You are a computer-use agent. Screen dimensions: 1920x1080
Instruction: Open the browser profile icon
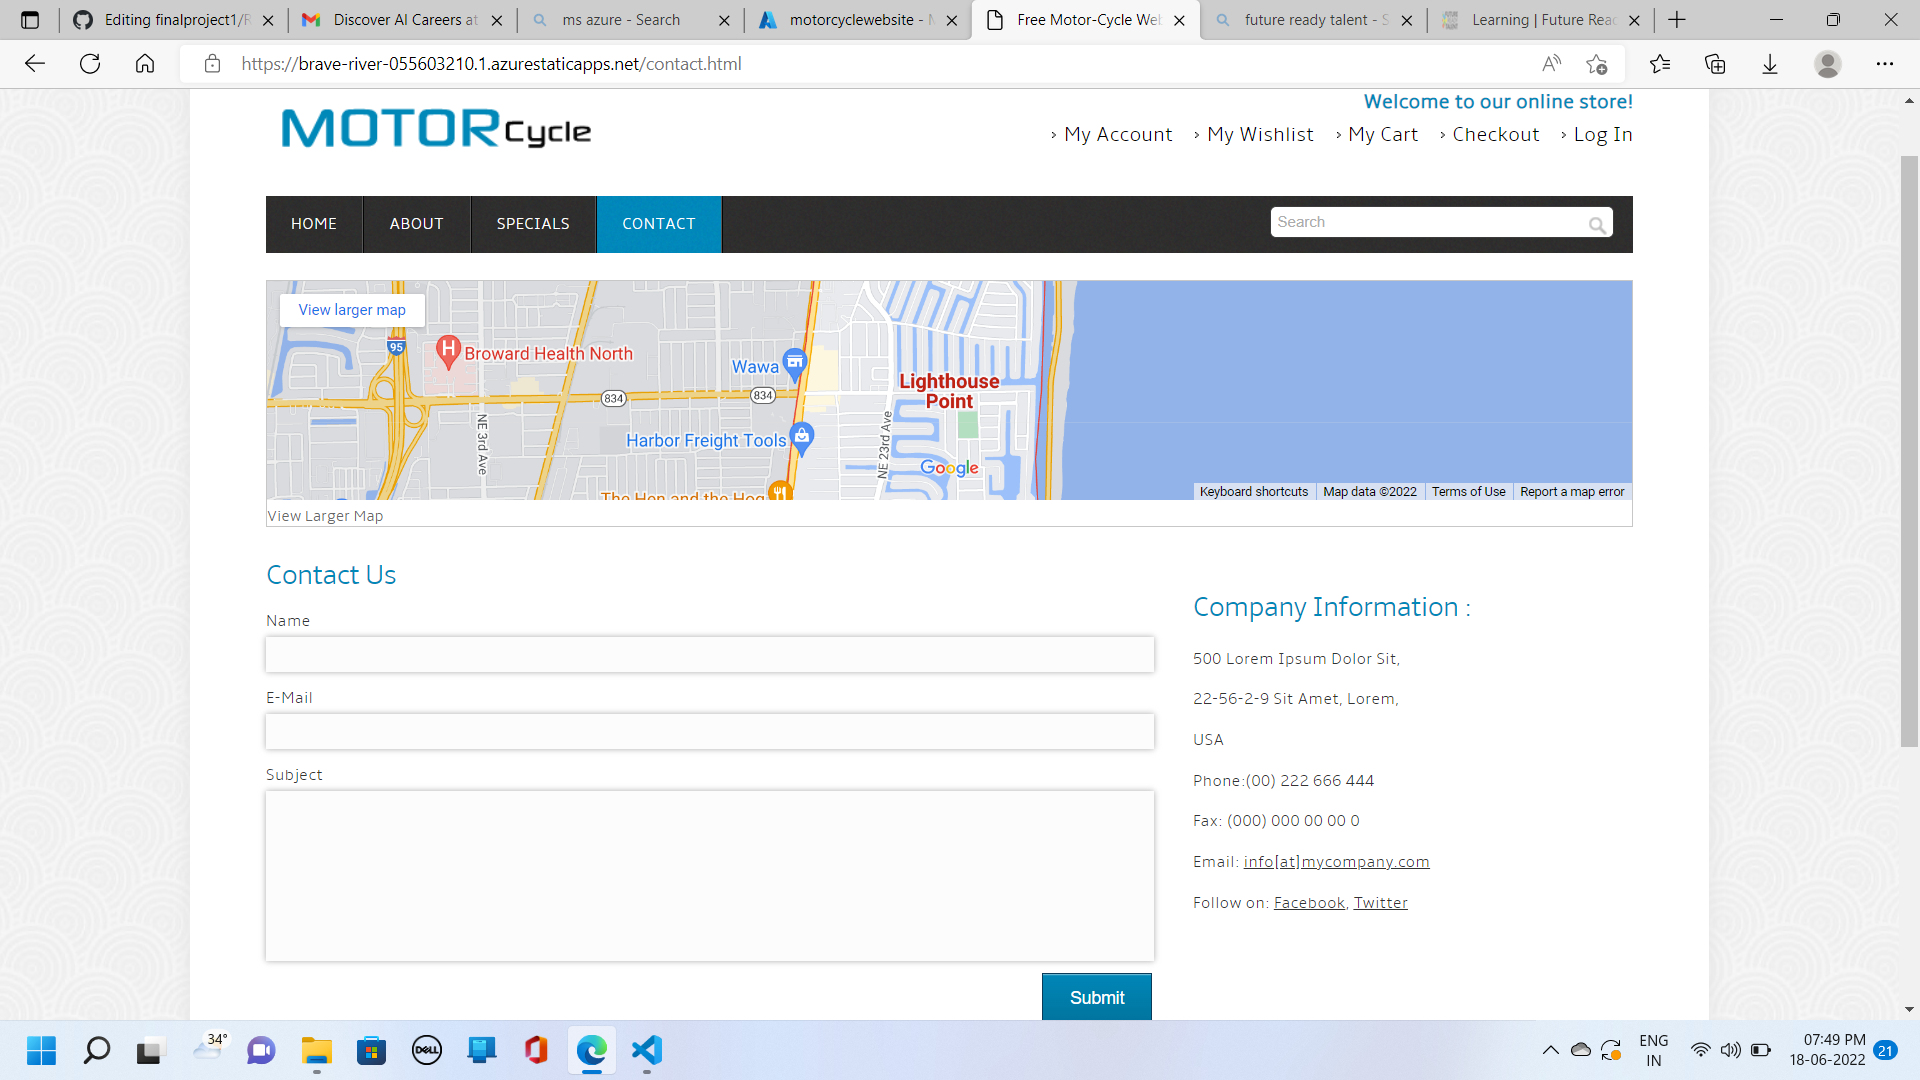click(x=1828, y=63)
